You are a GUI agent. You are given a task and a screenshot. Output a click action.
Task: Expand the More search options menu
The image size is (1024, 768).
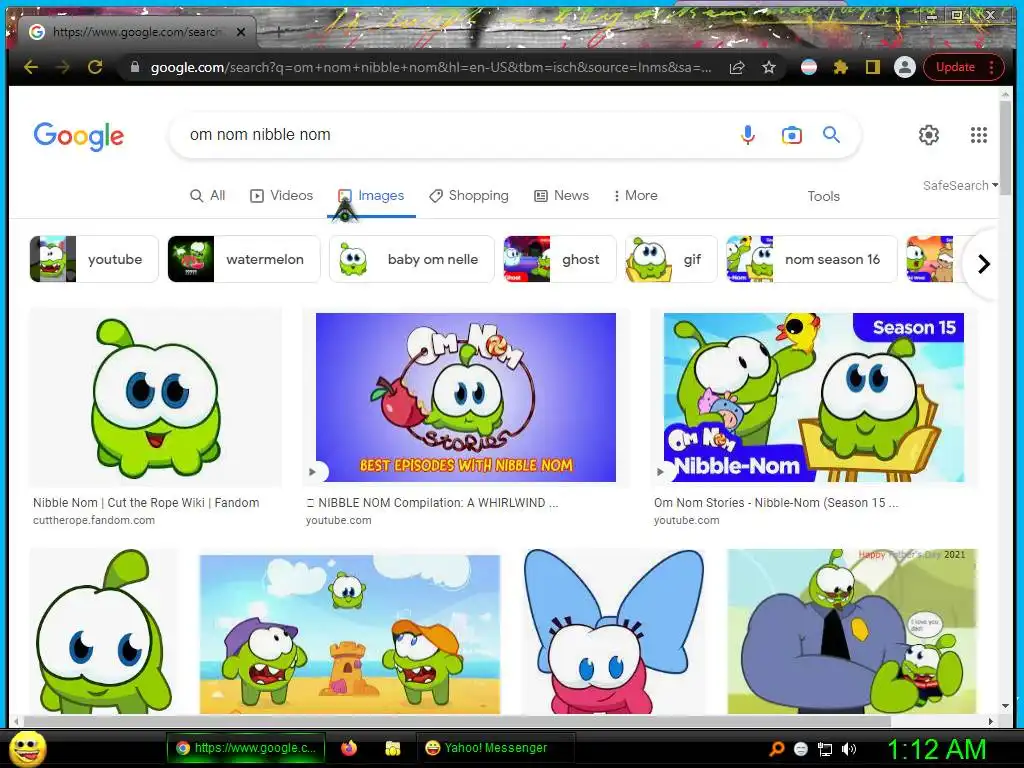pyautogui.click(x=635, y=195)
